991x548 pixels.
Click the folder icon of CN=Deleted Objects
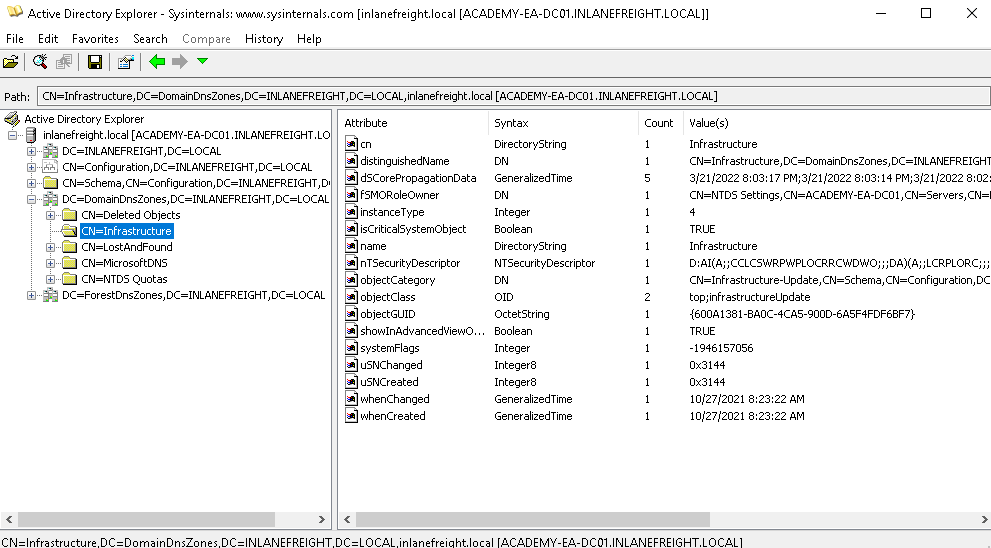[x=70, y=215]
